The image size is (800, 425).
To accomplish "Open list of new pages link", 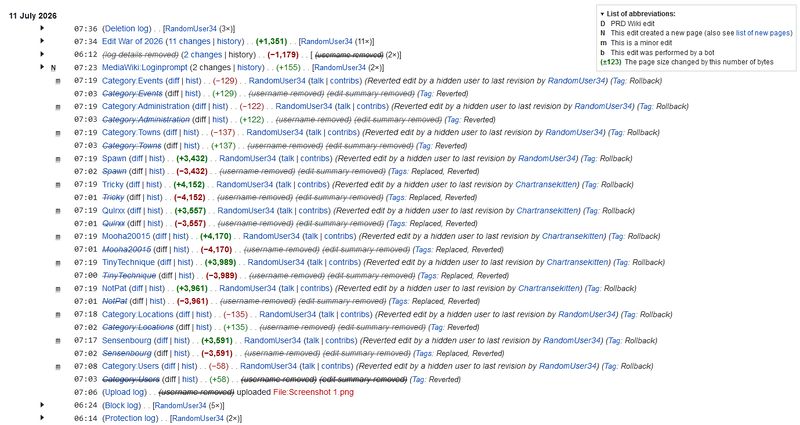I will (763, 33).
